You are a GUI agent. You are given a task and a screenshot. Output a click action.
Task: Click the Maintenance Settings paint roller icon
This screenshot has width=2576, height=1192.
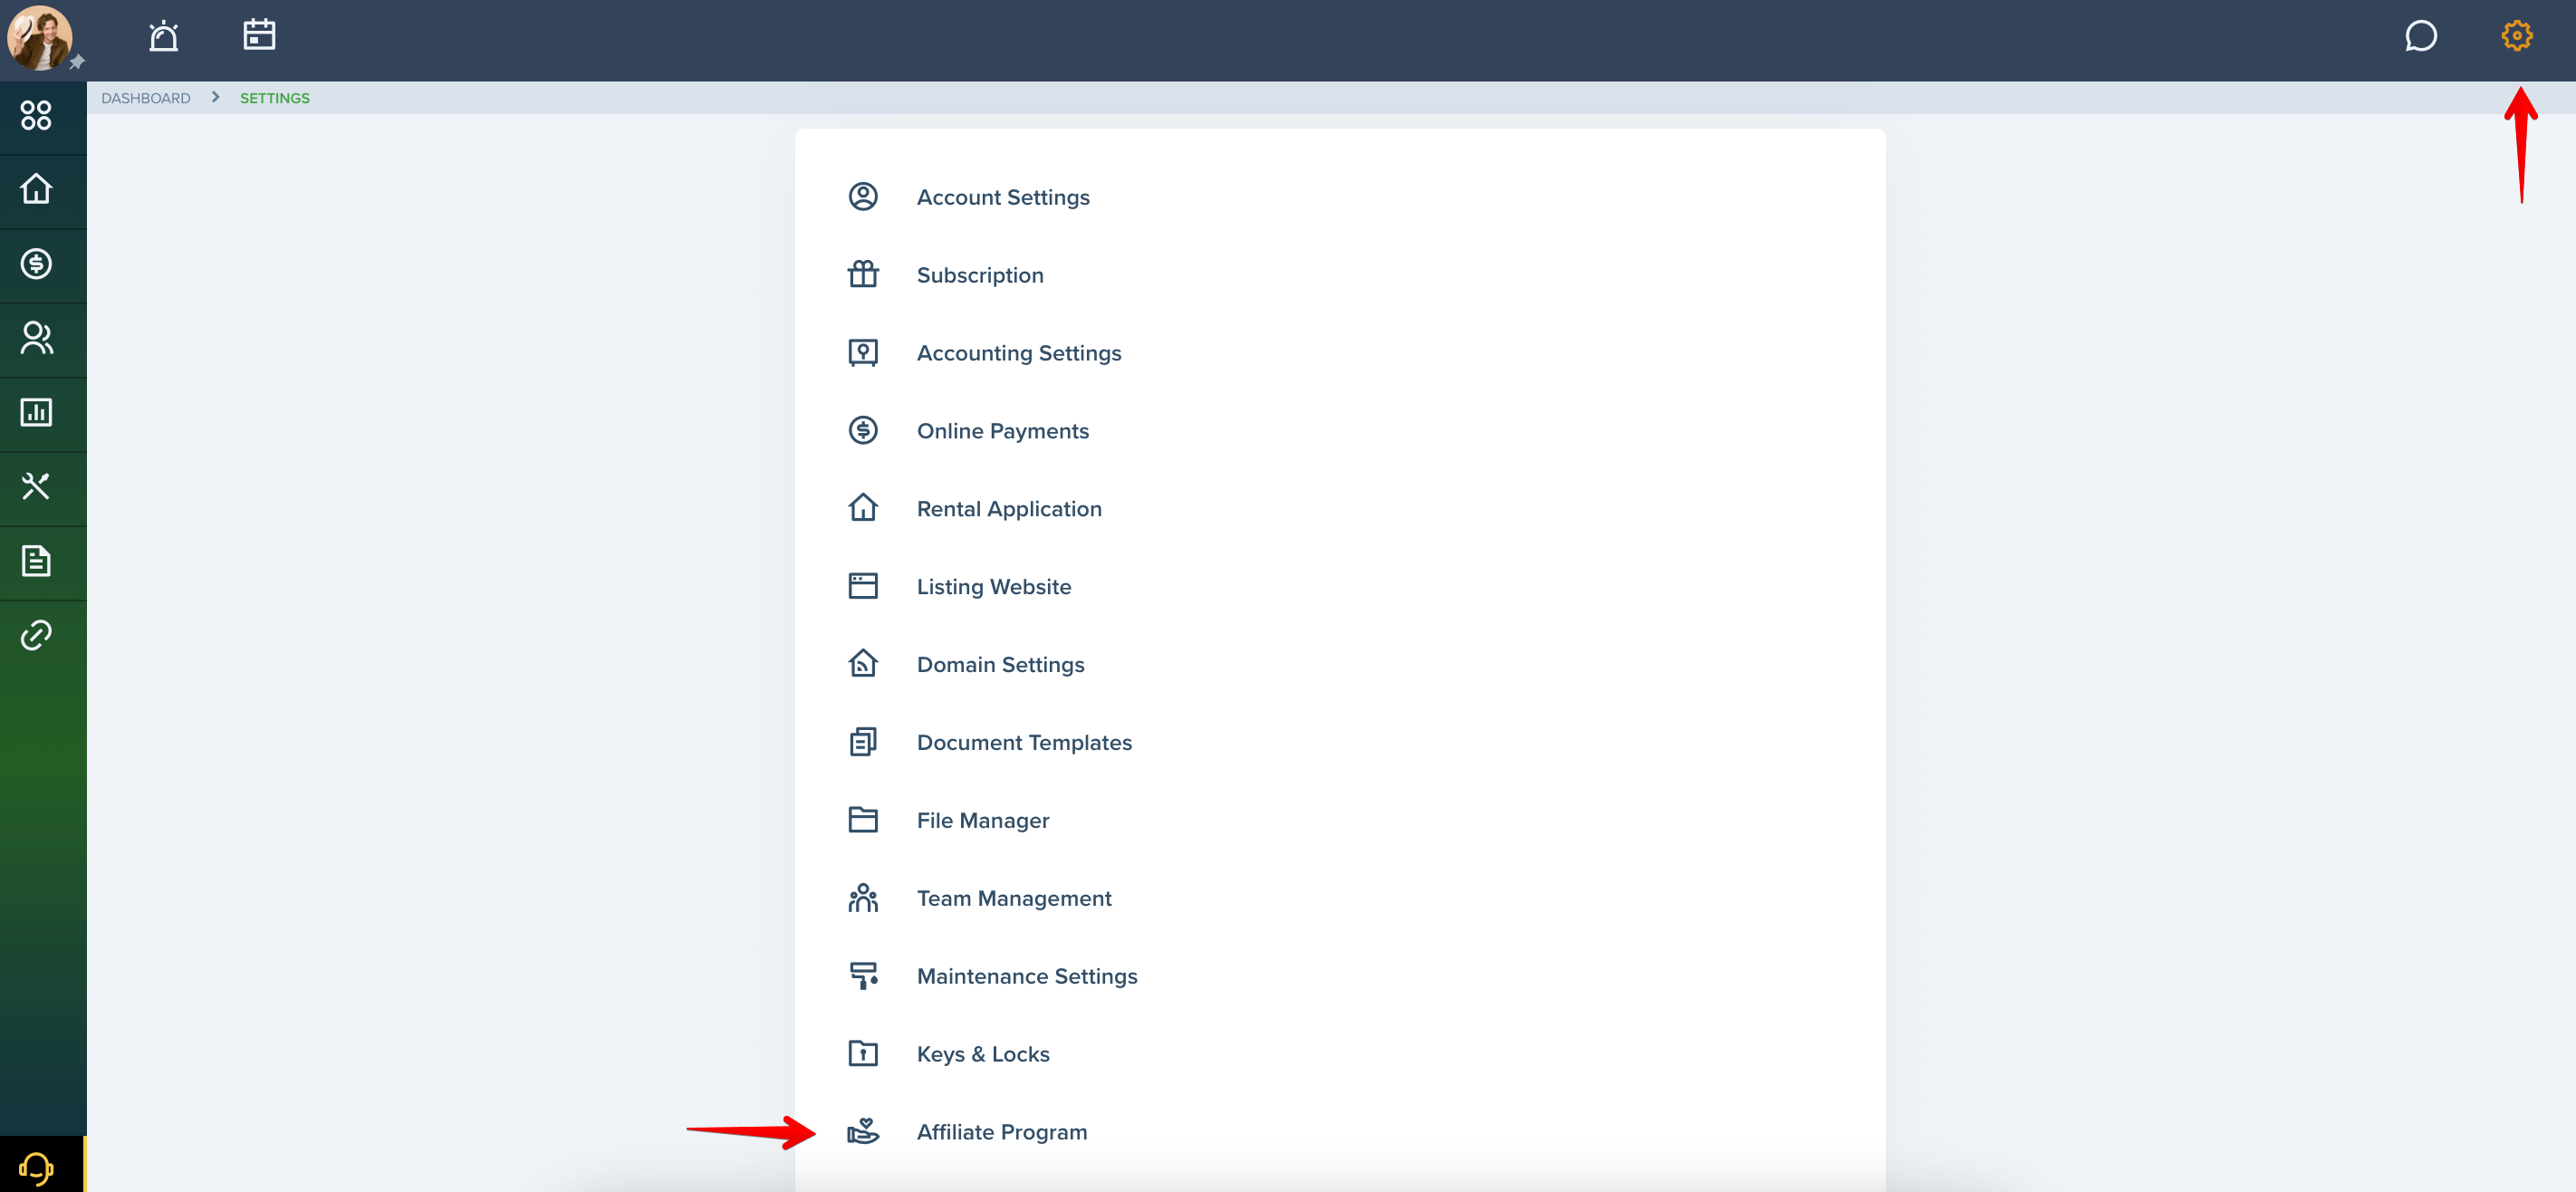[x=863, y=976]
